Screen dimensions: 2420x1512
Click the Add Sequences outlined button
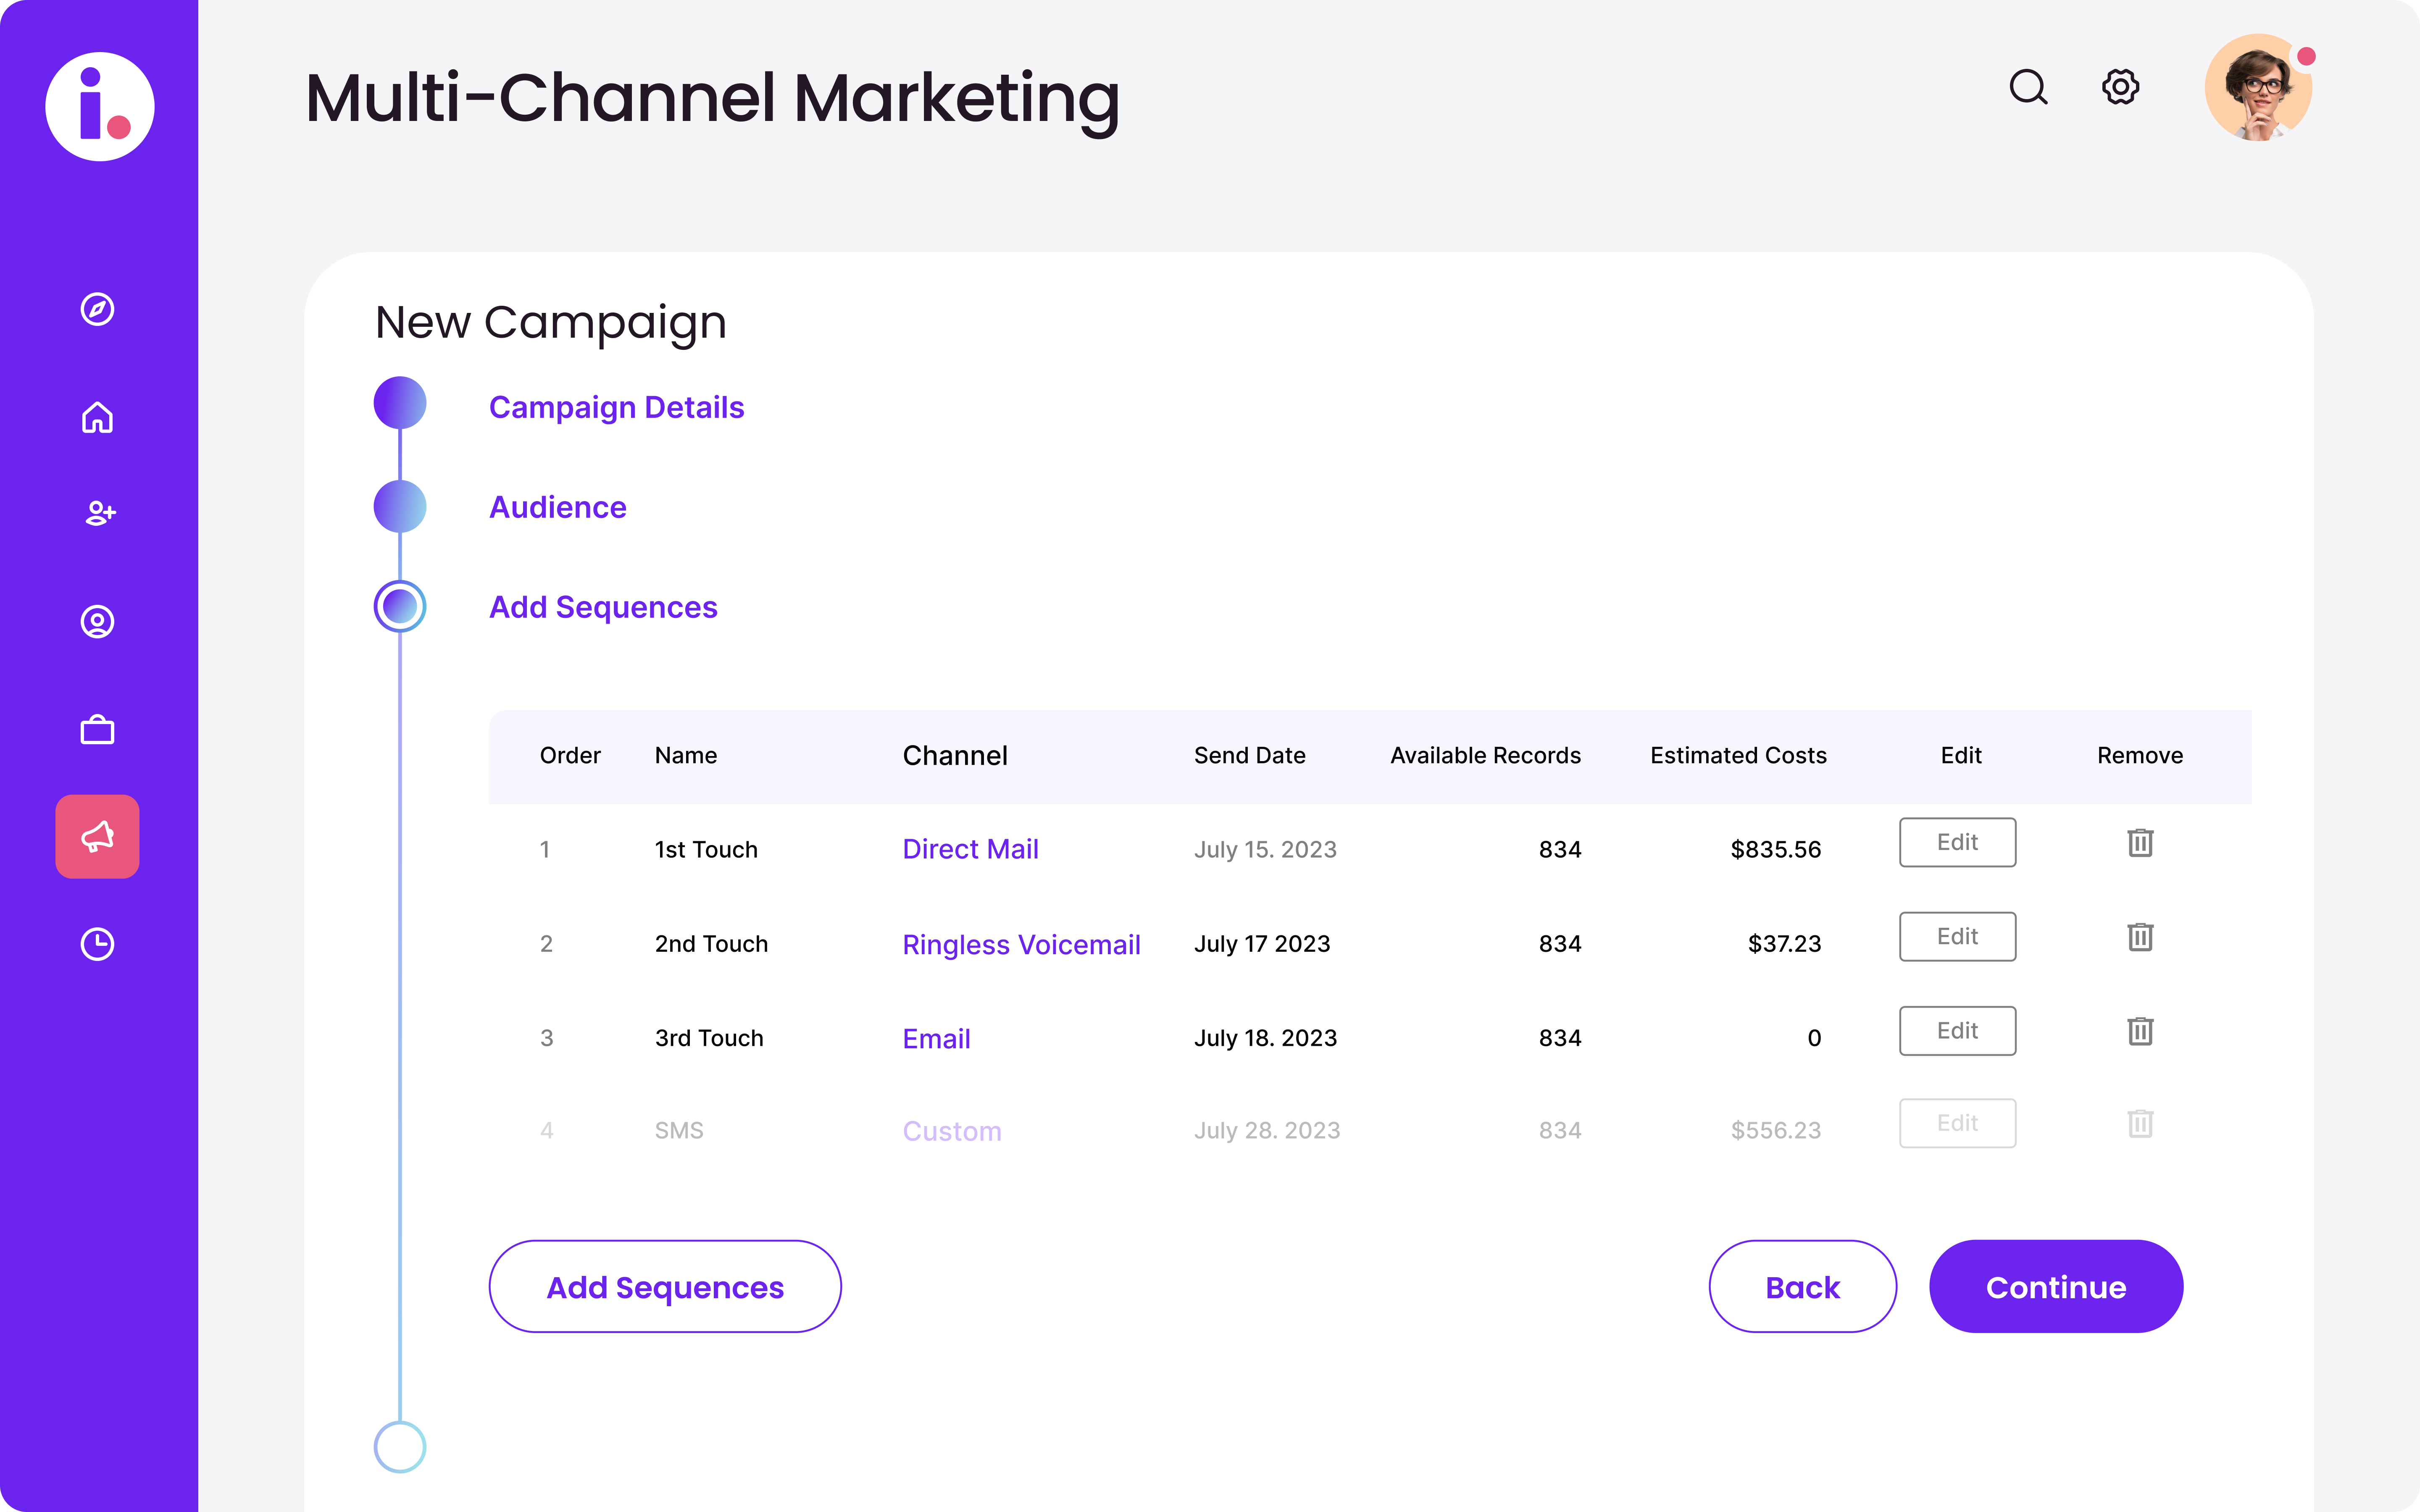click(665, 1287)
